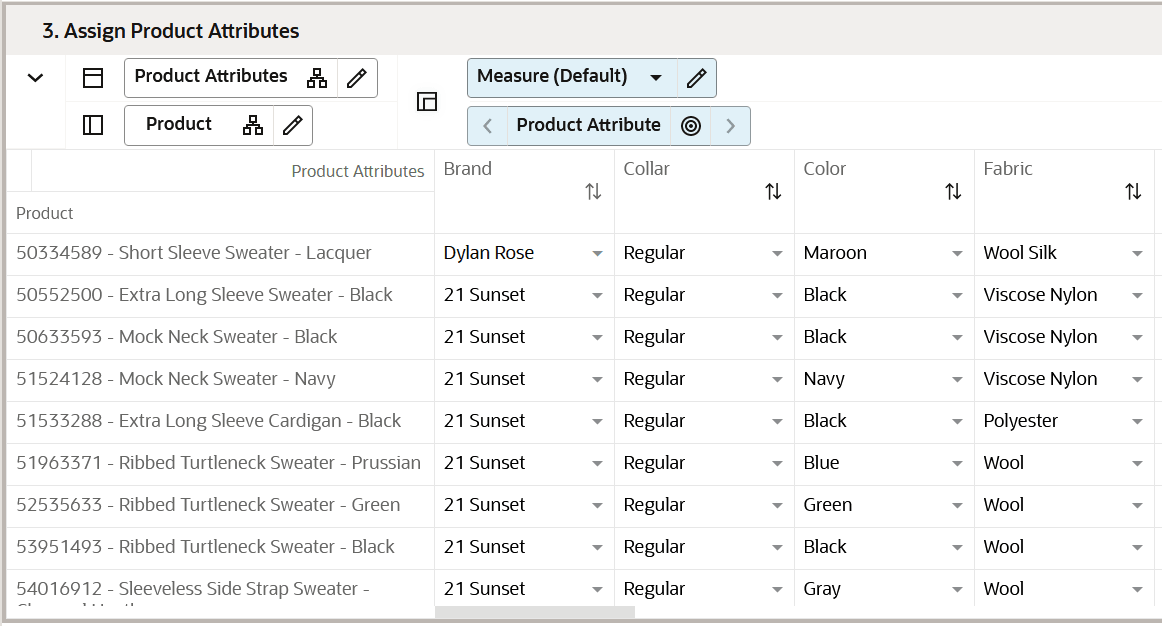
Task: Advance to the next Product Attribute slice
Action: [x=730, y=125]
